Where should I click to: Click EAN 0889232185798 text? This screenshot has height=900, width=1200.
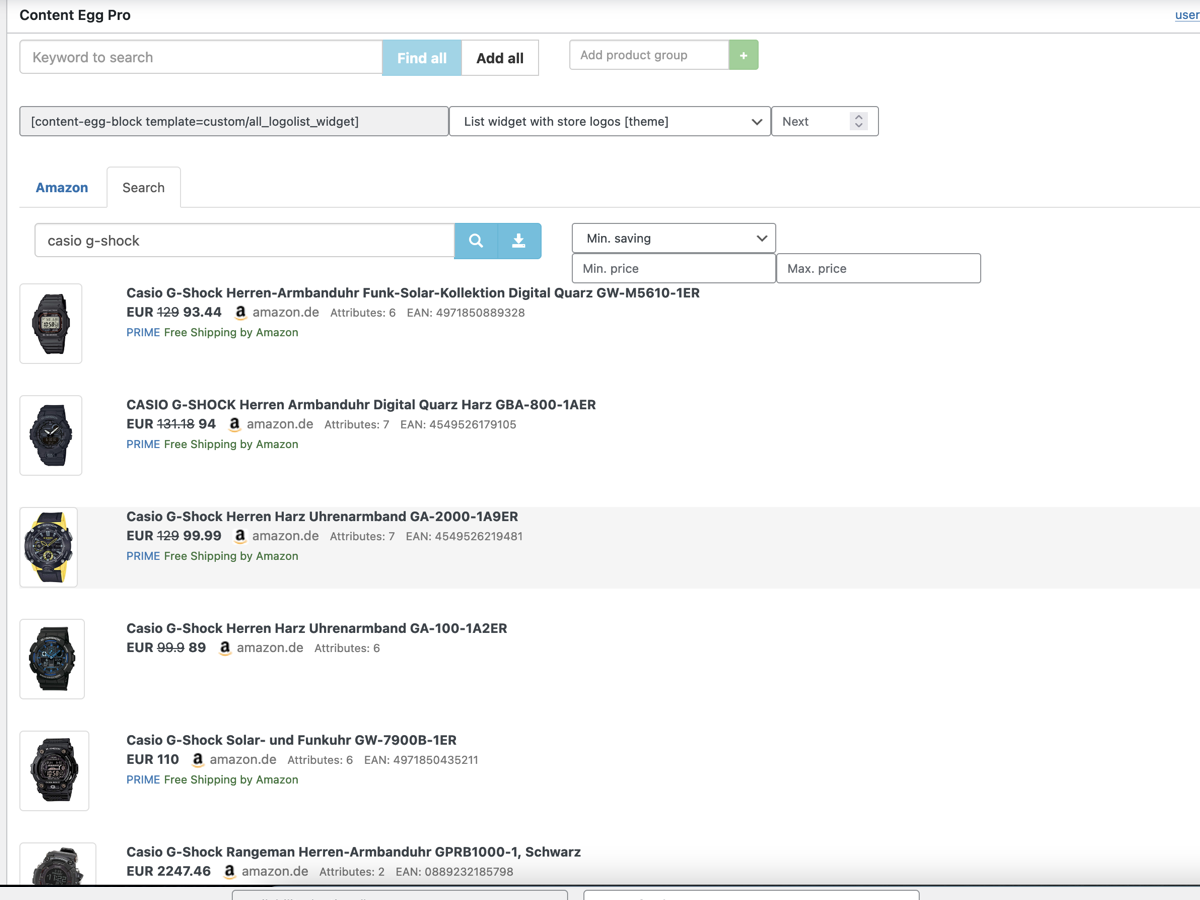(x=454, y=872)
